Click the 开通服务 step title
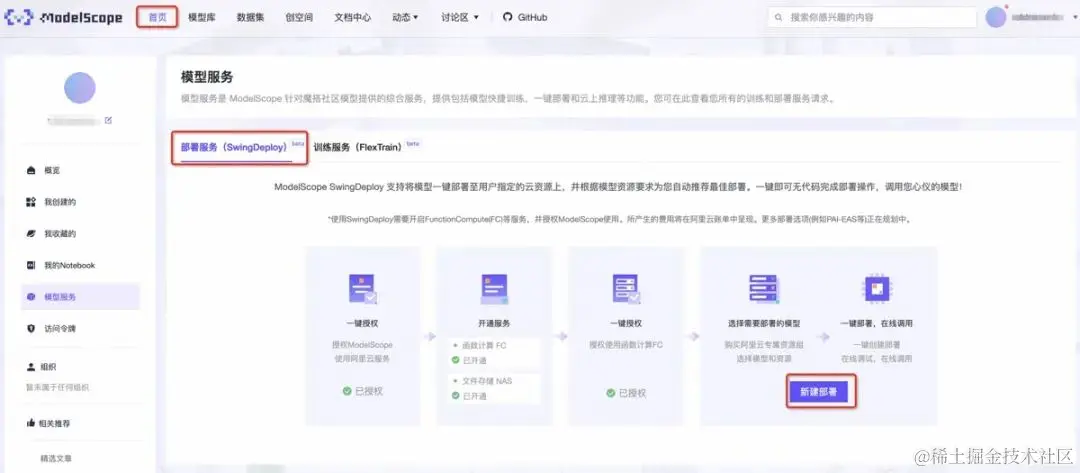This screenshot has height=473, width=1080. tap(494, 323)
